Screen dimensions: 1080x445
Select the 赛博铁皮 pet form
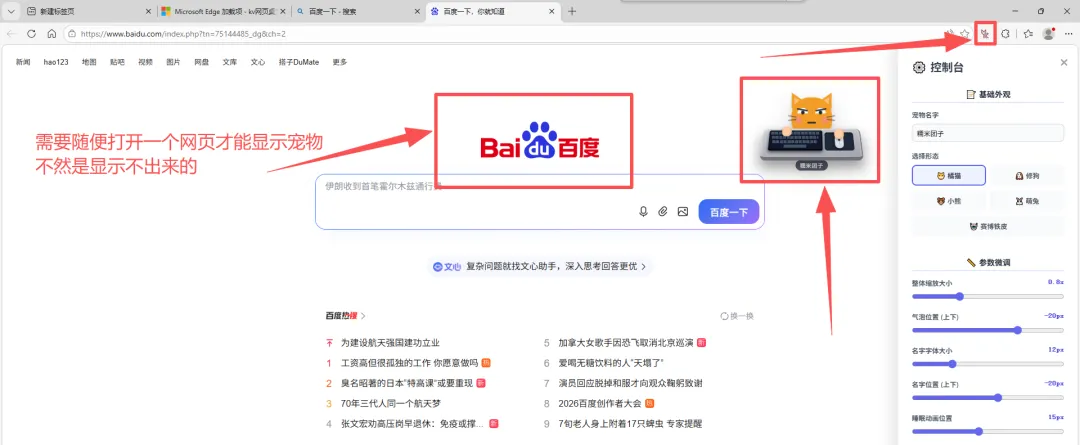[x=988, y=226]
